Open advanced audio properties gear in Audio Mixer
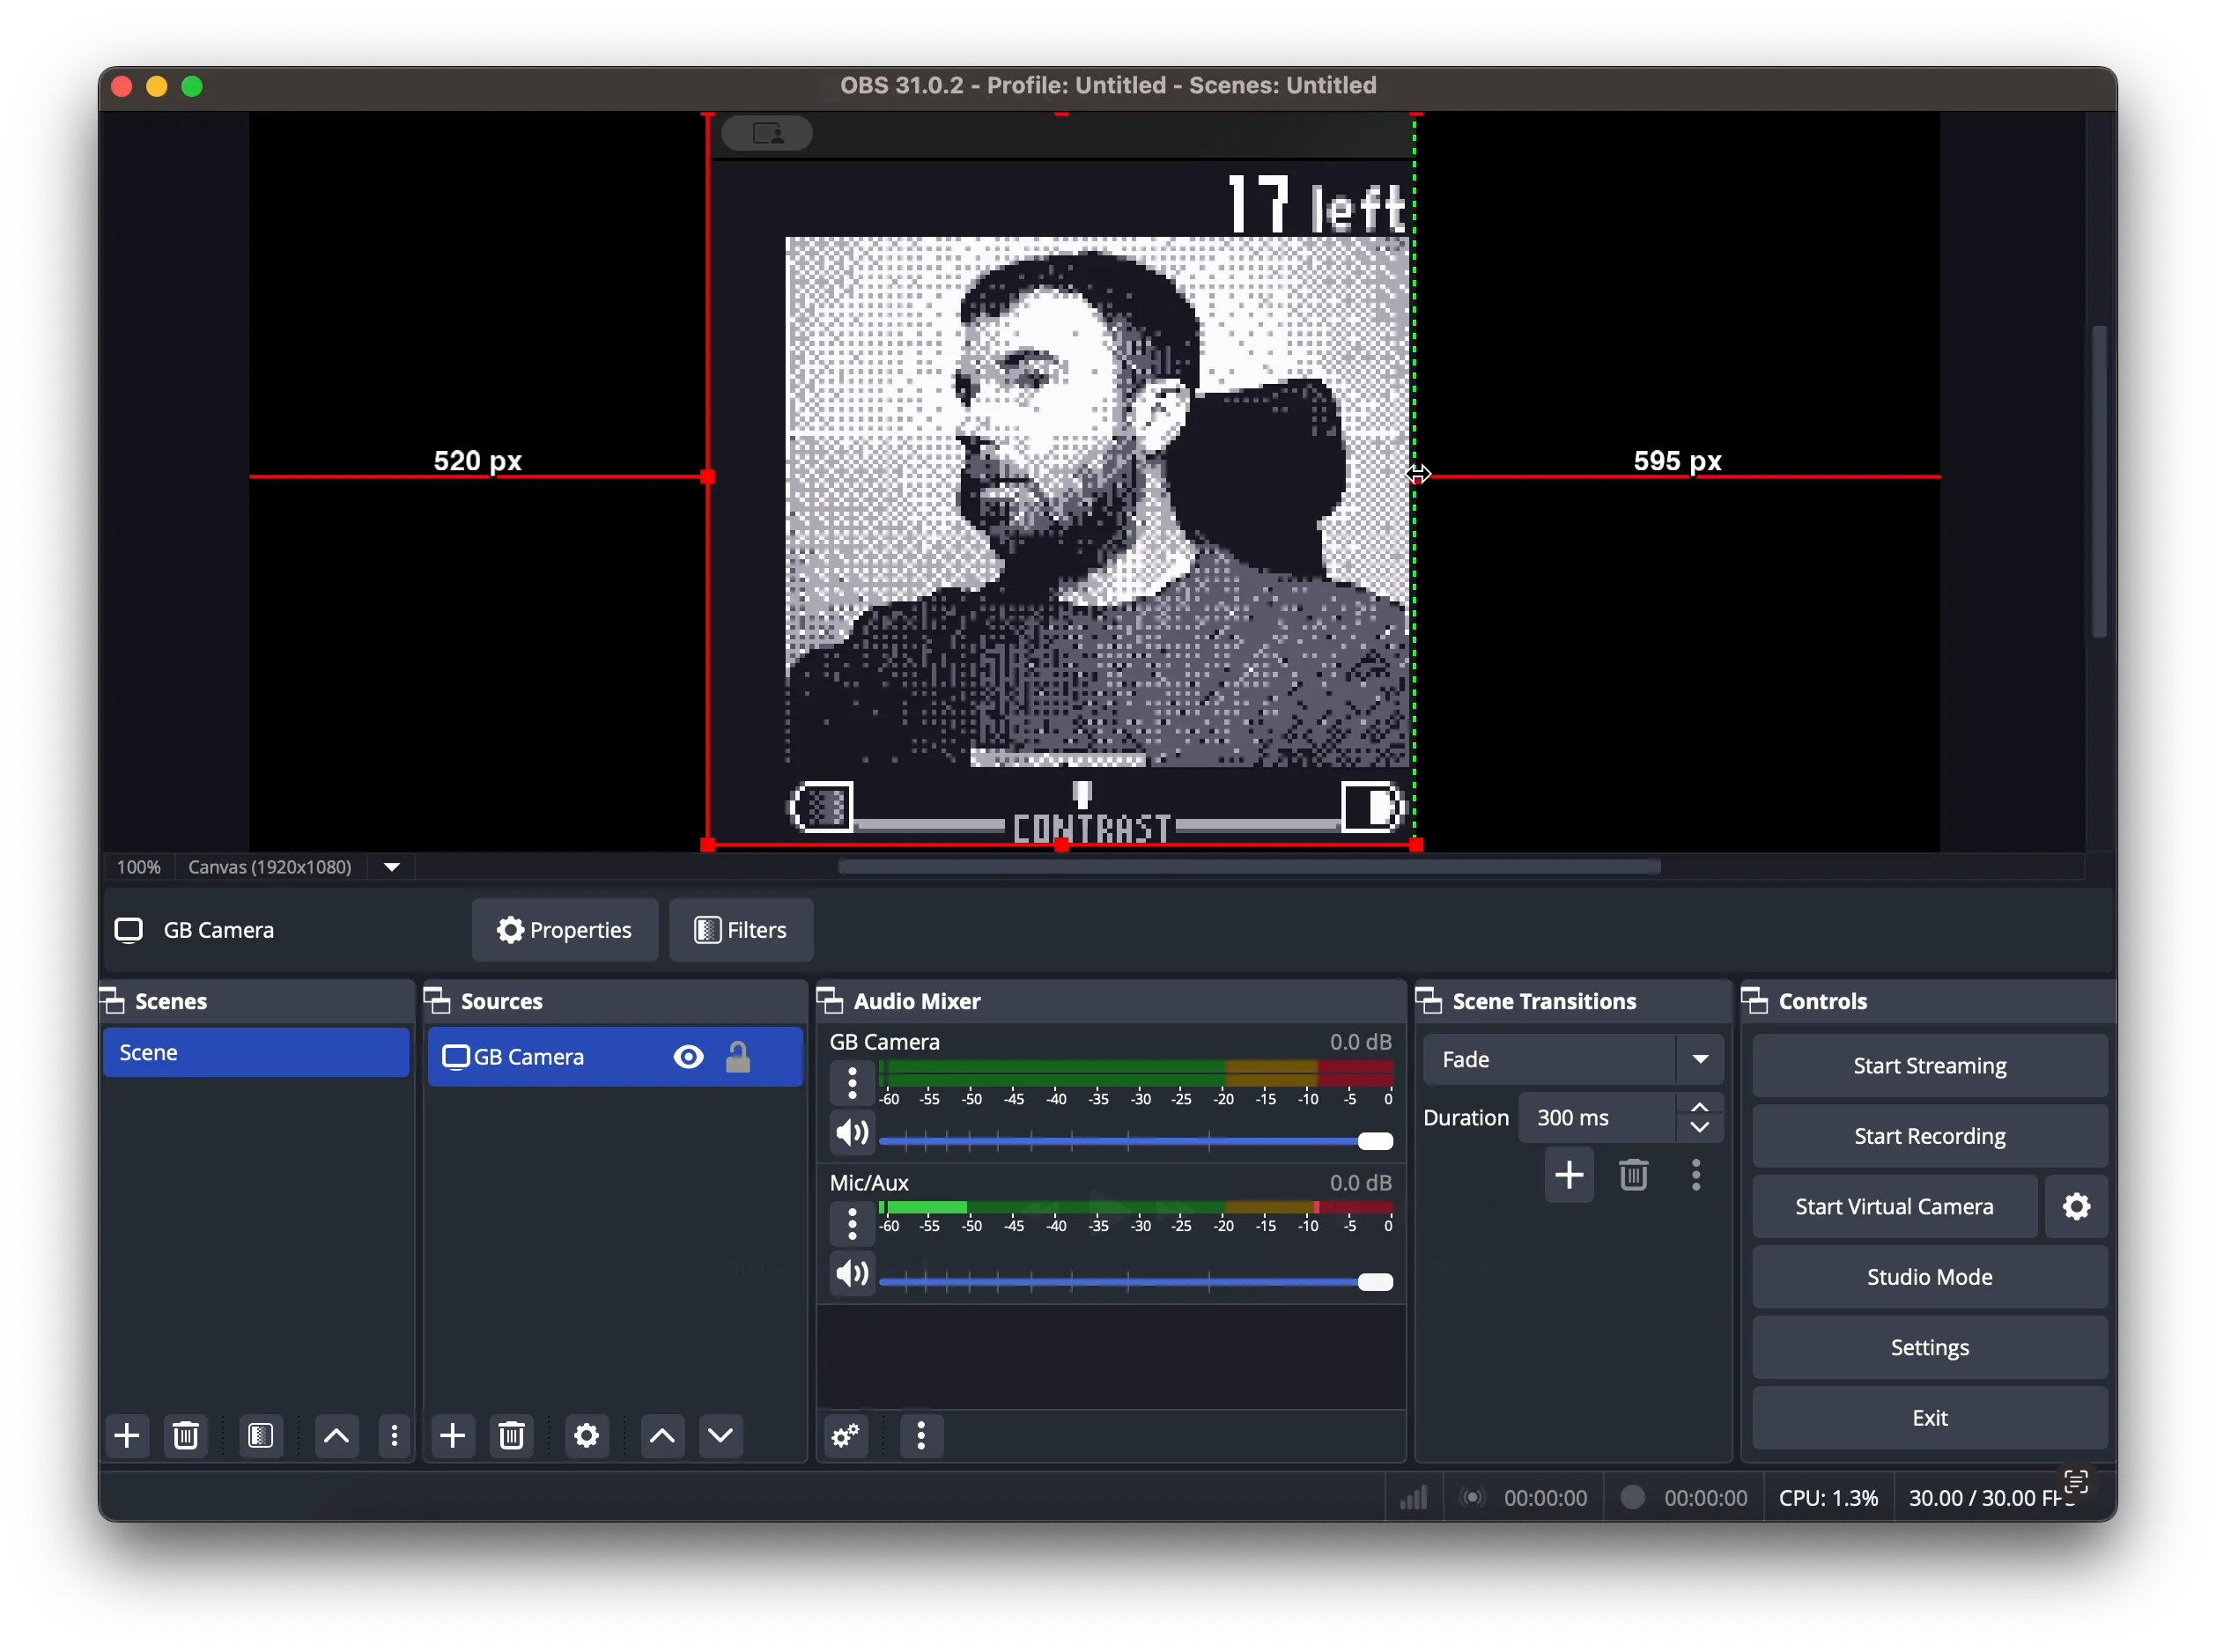 (x=845, y=1435)
